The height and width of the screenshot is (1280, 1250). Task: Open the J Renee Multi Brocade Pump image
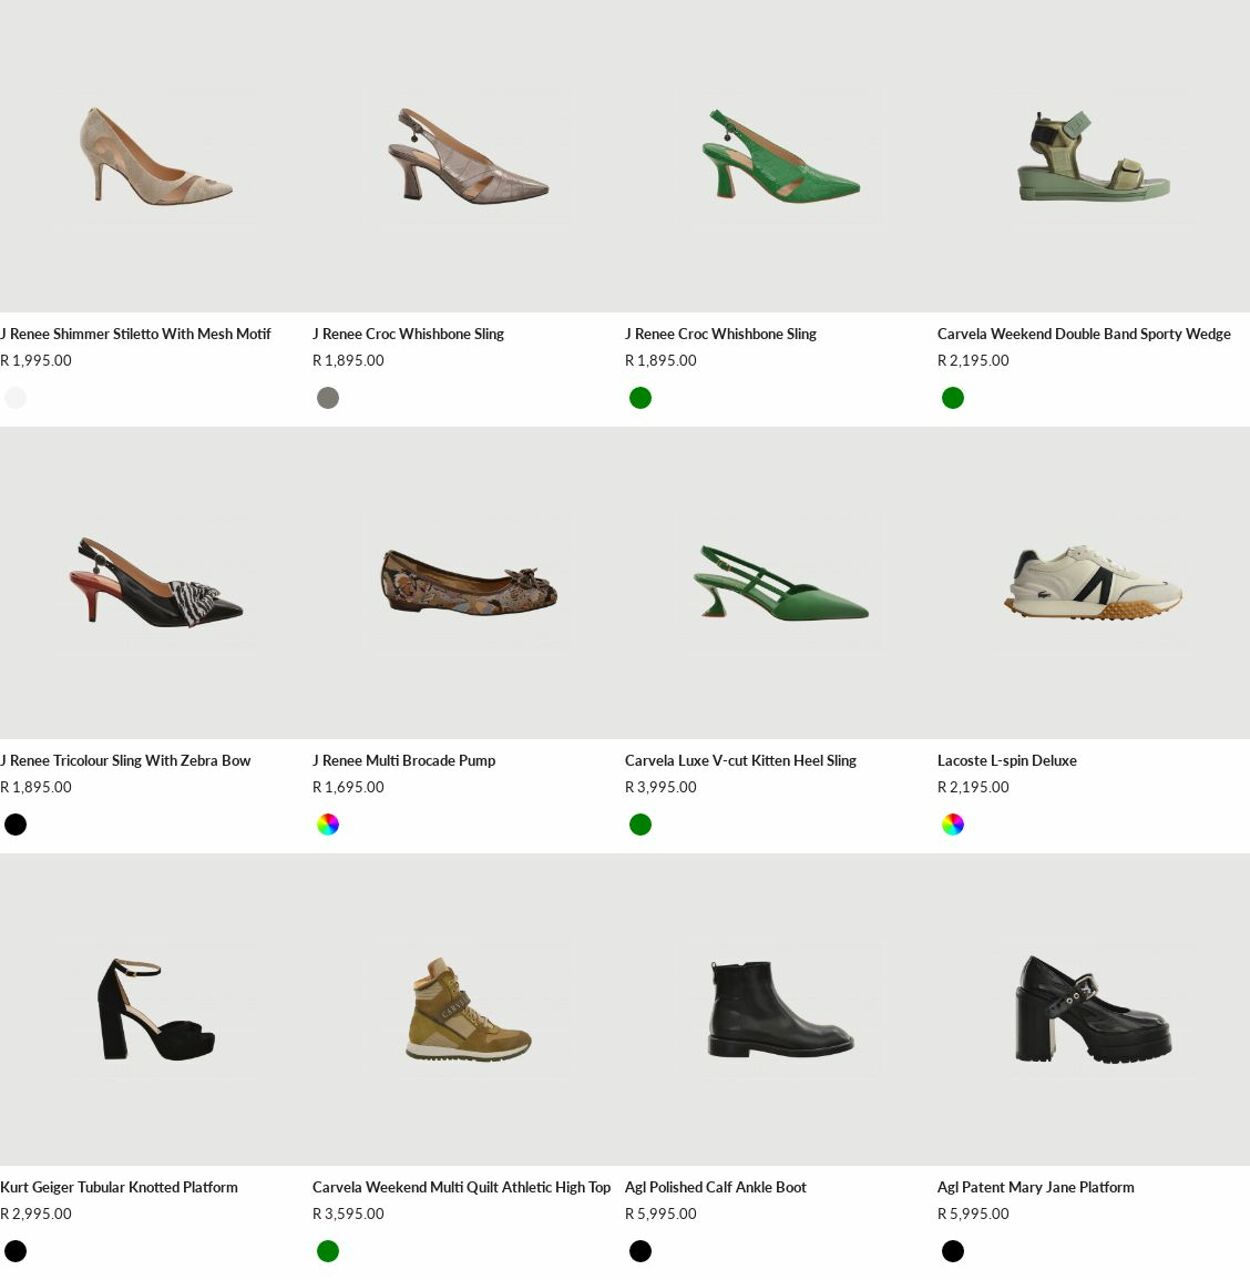pyautogui.click(x=468, y=583)
